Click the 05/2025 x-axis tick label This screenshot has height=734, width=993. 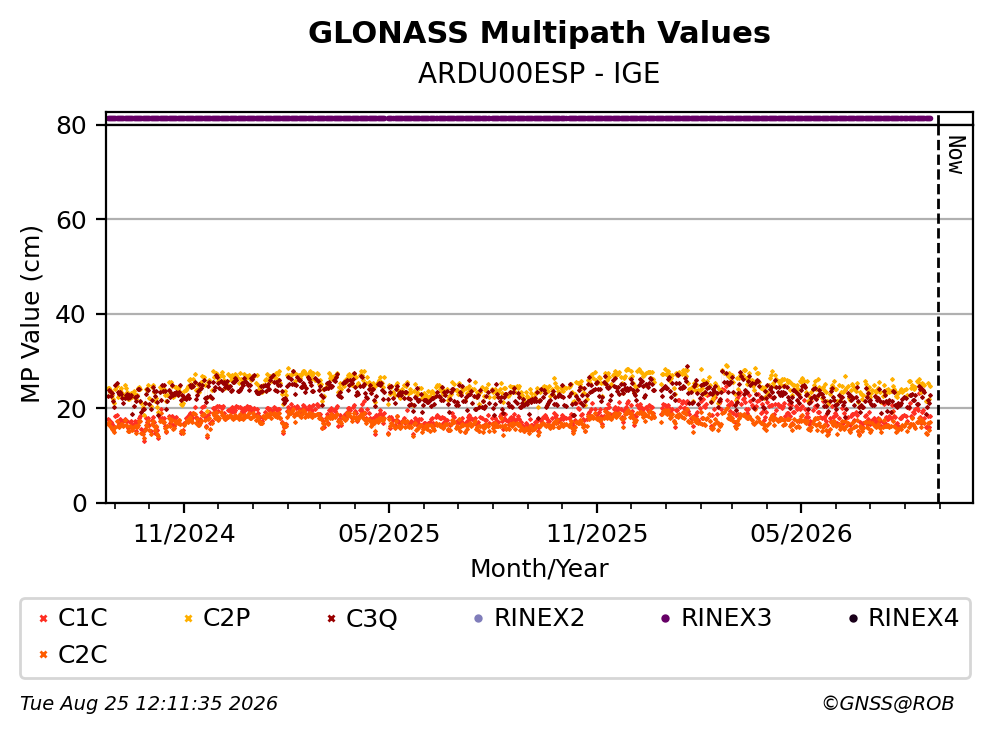pos(389,534)
